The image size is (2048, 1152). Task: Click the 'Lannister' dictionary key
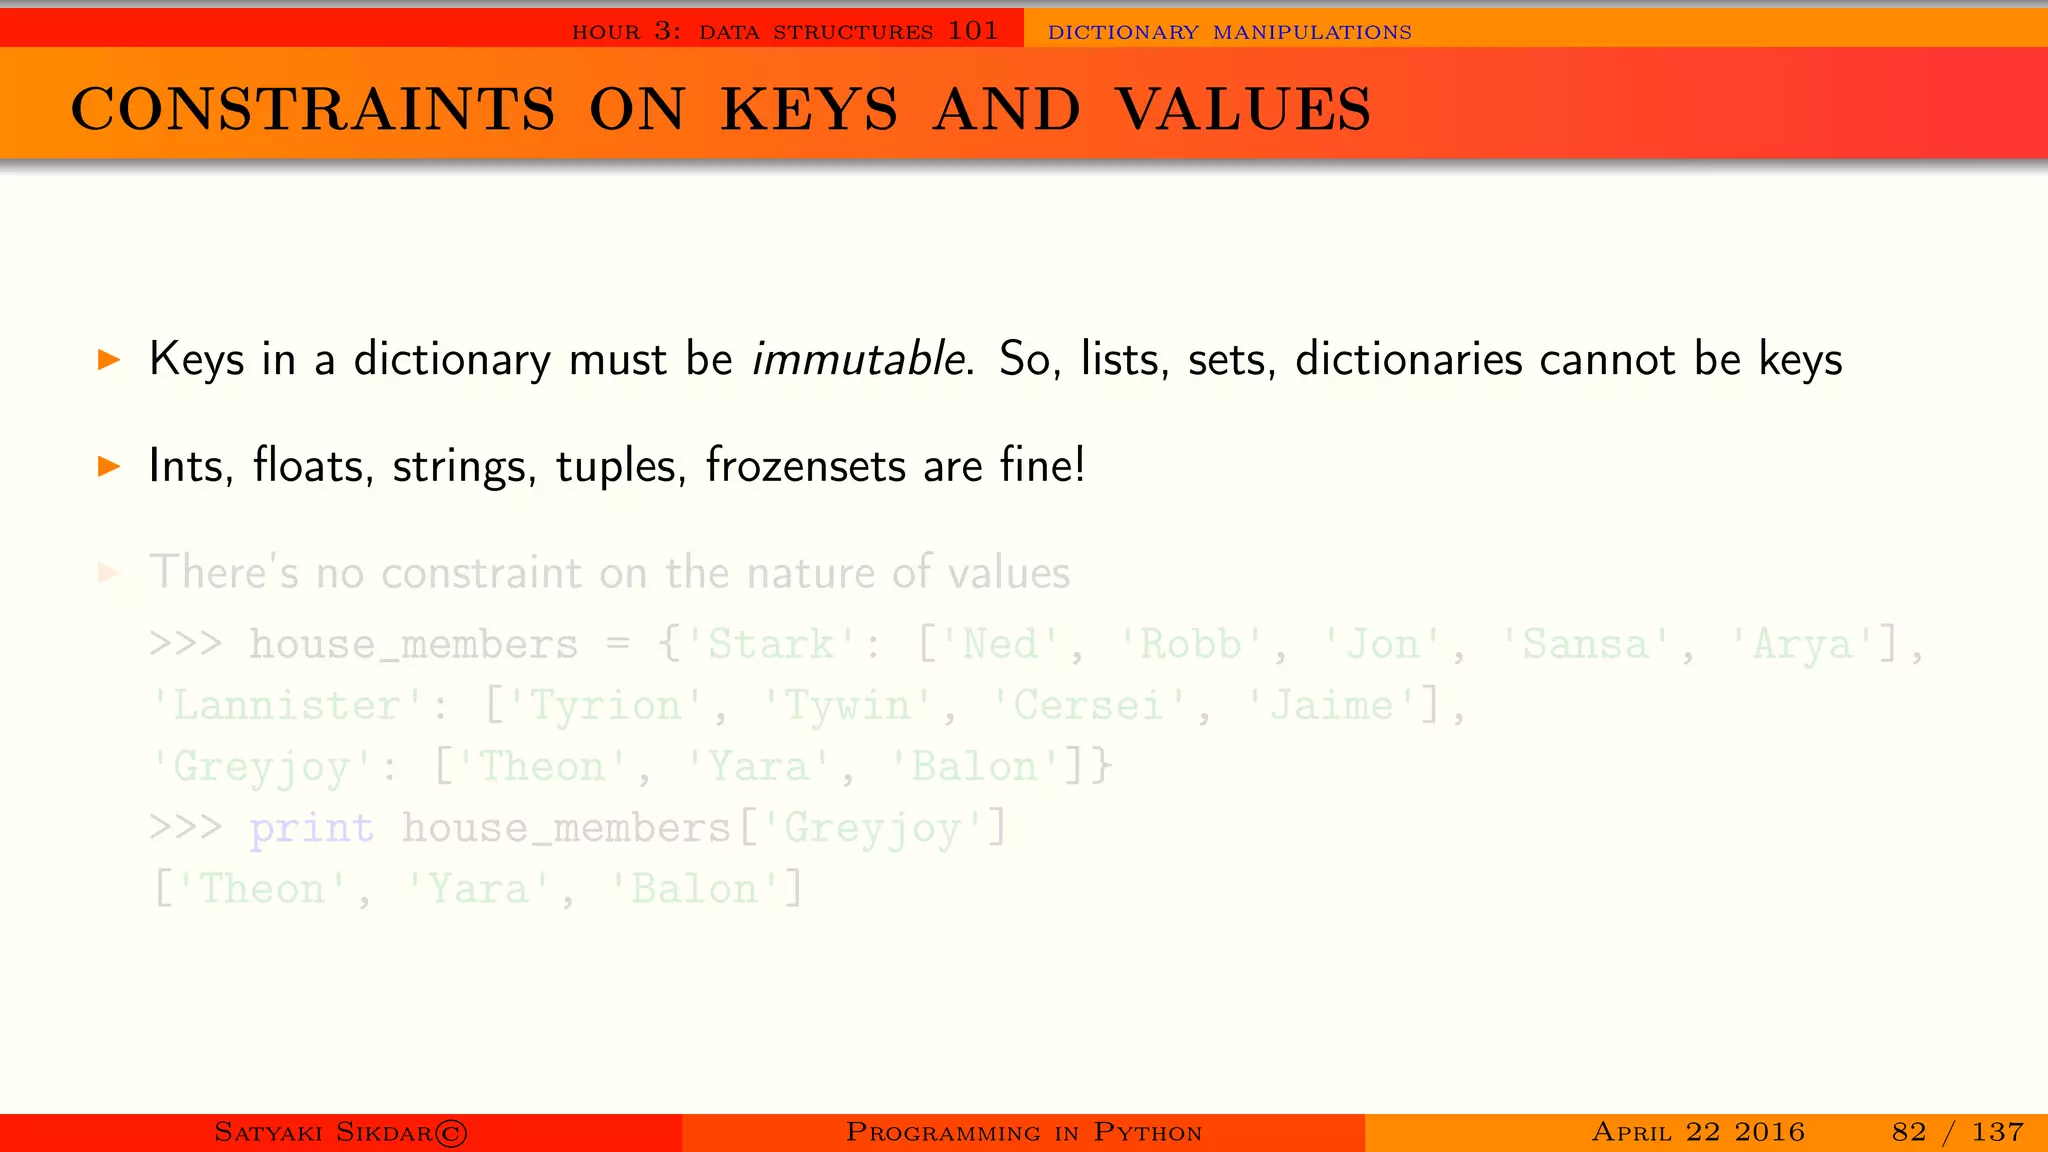point(287,706)
